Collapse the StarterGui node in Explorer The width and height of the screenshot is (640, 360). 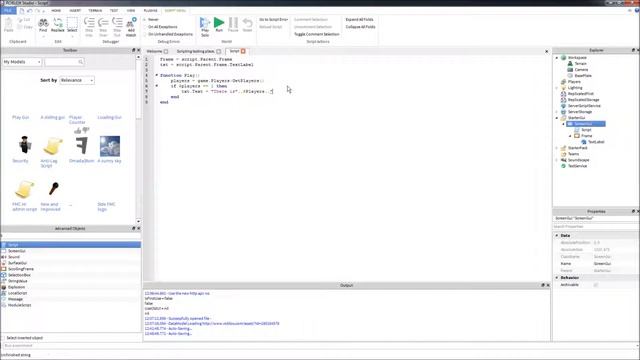[557, 118]
